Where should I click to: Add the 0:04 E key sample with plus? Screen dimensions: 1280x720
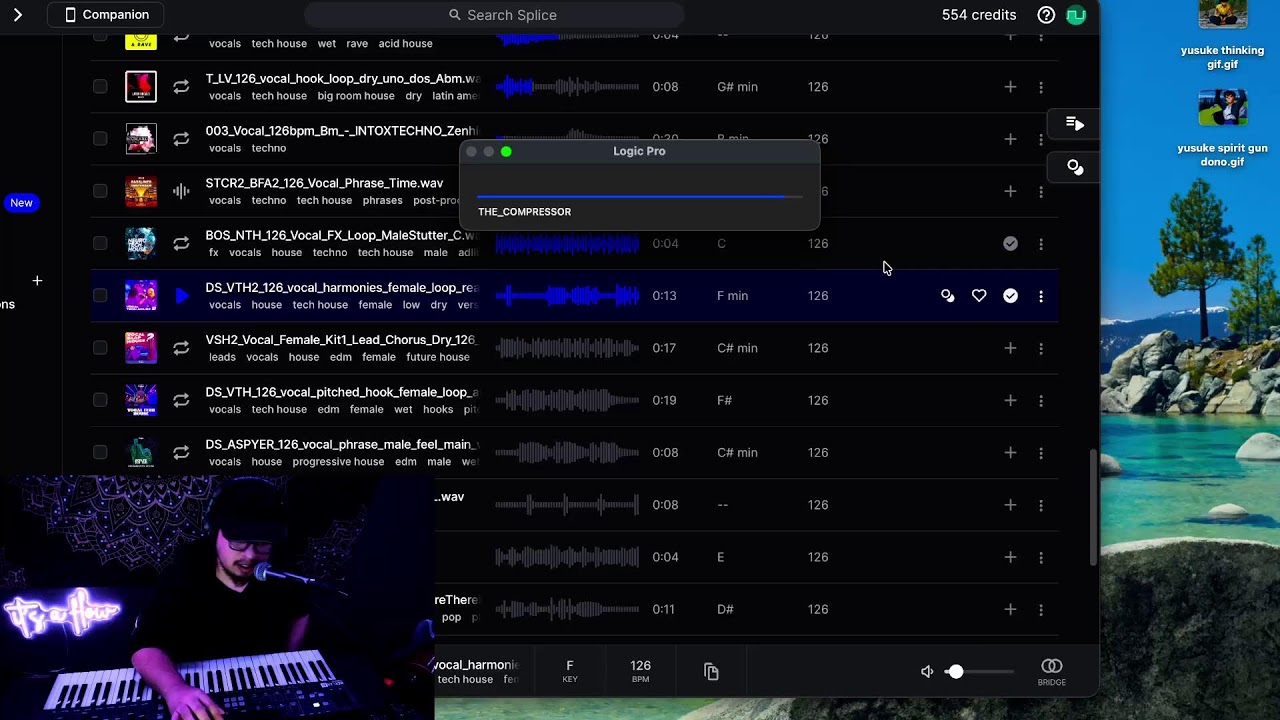coord(1010,557)
